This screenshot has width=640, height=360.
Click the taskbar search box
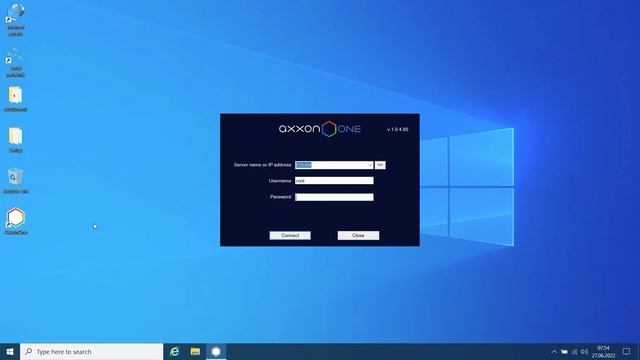91,351
